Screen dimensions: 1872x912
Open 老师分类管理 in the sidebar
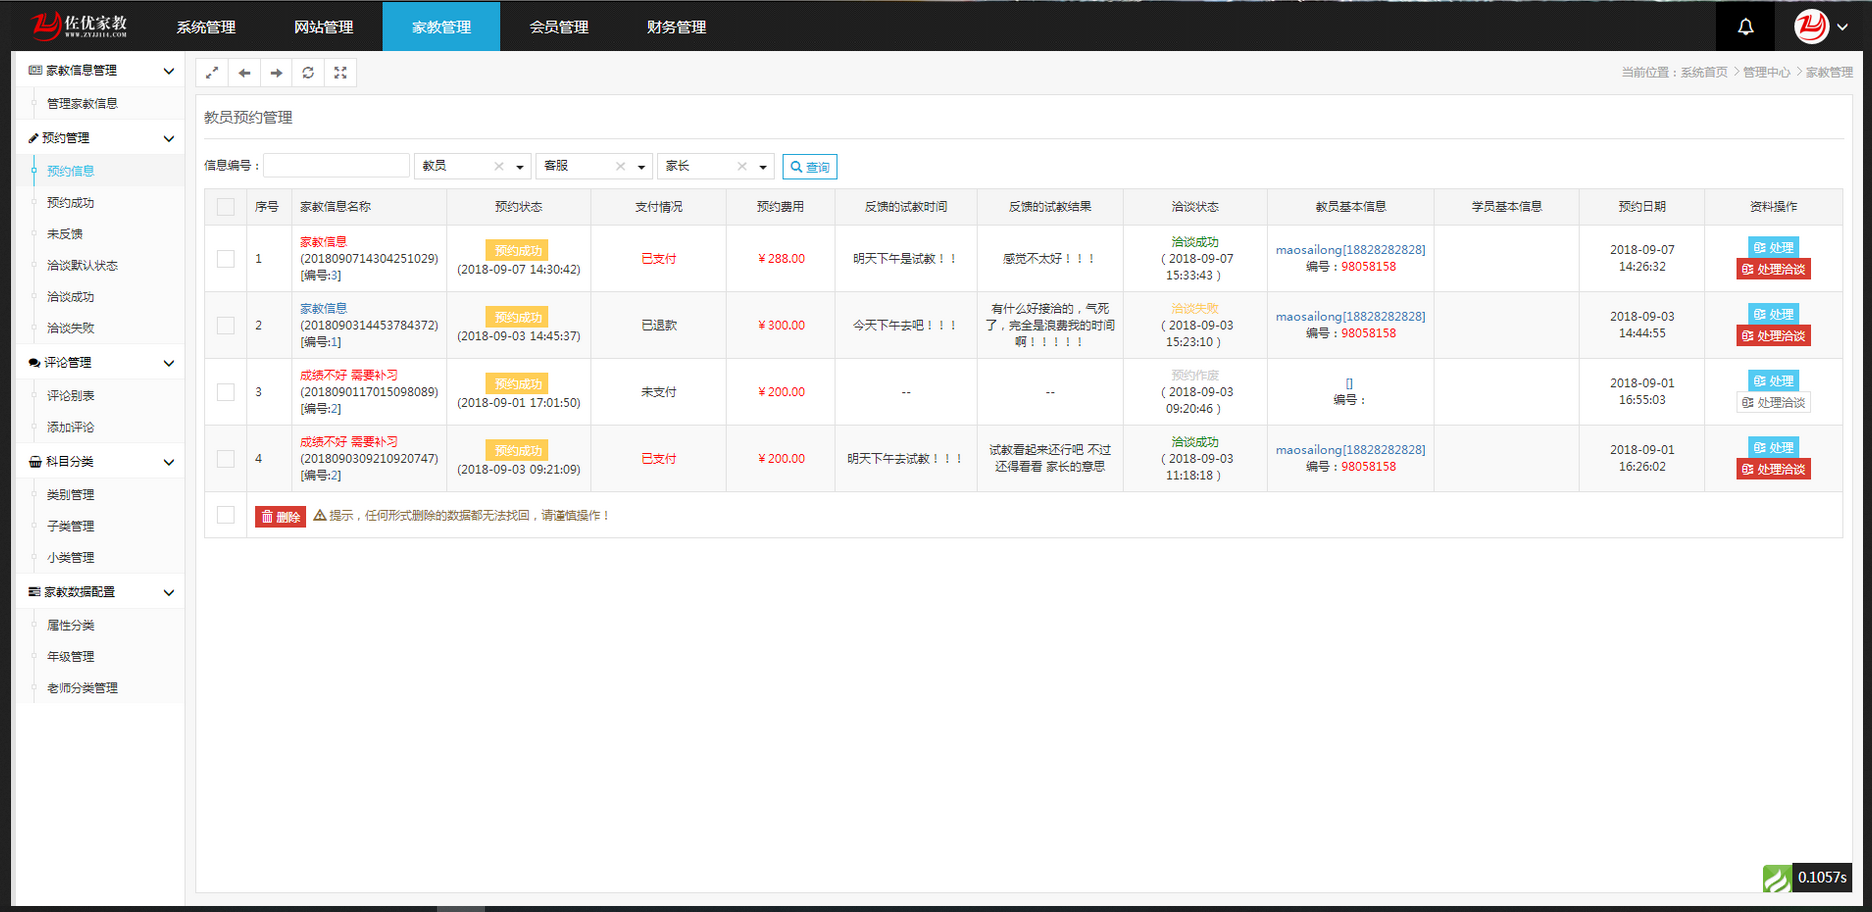(x=82, y=688)
